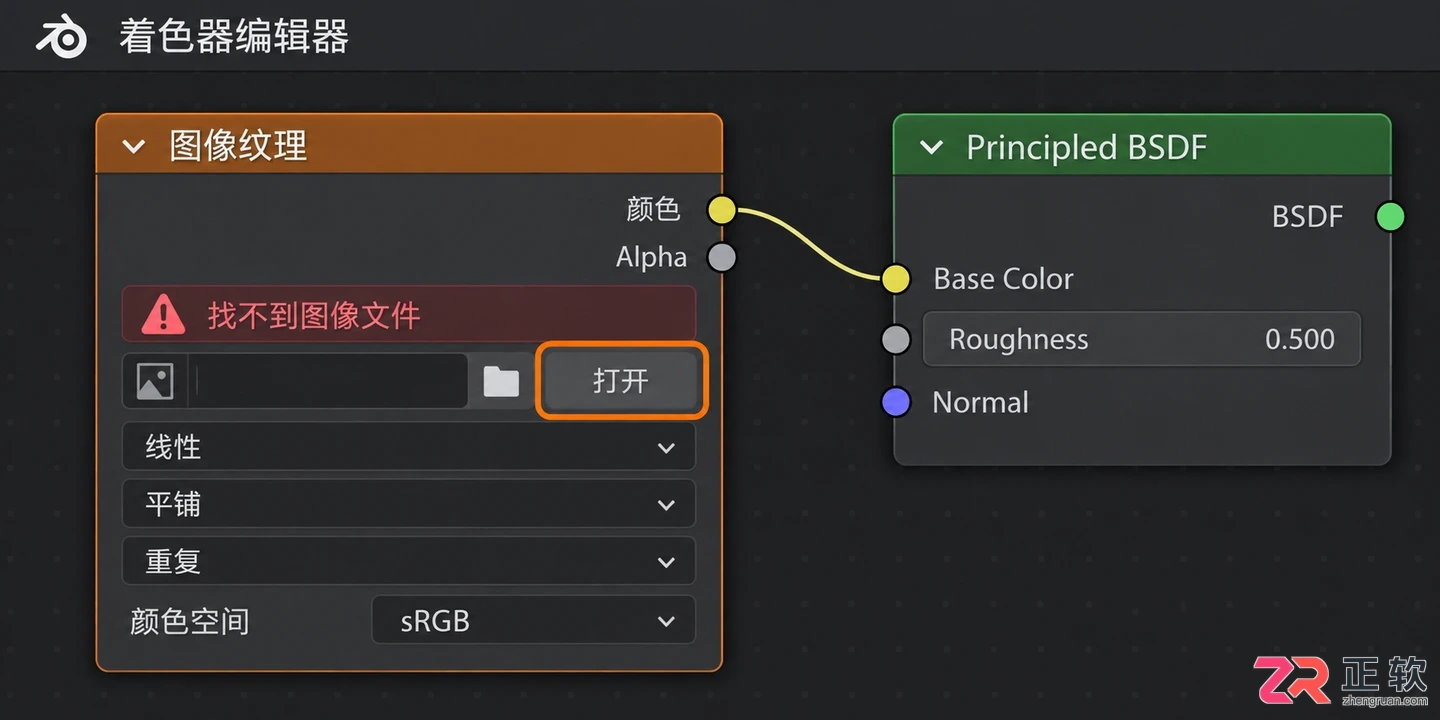This screenshot has width=1440, height=720.
Task: Click the BSDF output label
Action: 1307,217
